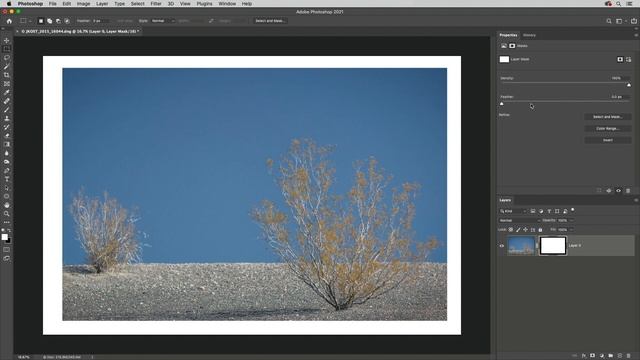This screenshot has width=640, height=360.
Task: Open the Layer menu
Action: tap(102, 4)
